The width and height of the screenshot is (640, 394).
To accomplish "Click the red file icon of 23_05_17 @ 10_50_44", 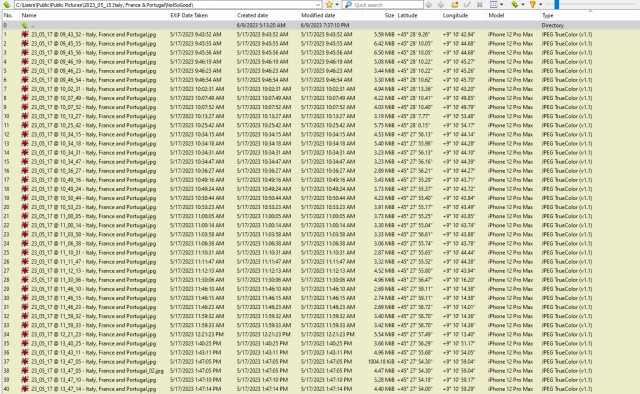I will 25,198.
